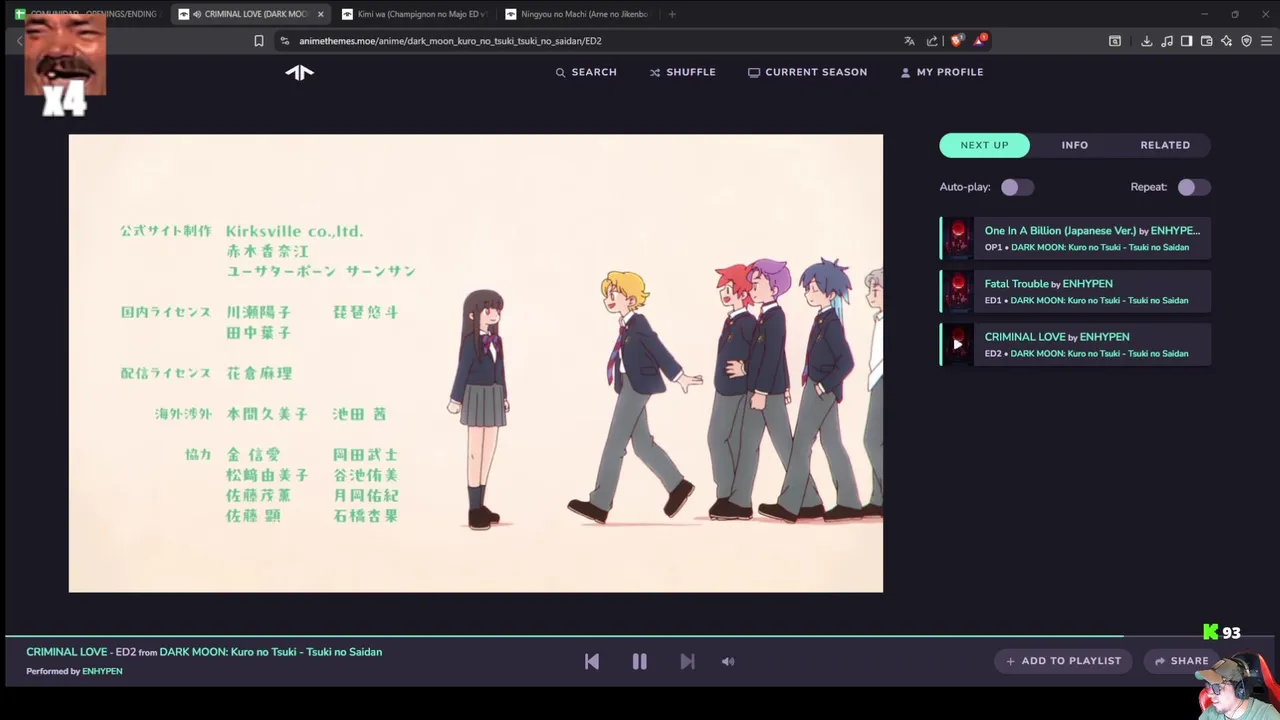Switch to the Related tab
1280x720 pixels.
(1165, 145)
